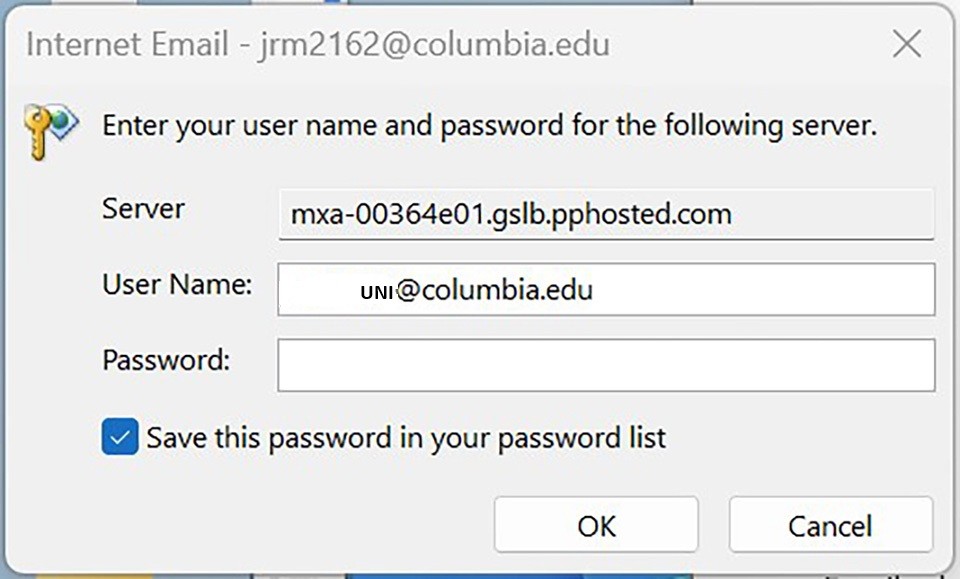The width and height of the screenshot is (960, 579).
Task: Click the checkmark inside the blue checkbox
Action: pyautogui.click(x=119, y=437)
